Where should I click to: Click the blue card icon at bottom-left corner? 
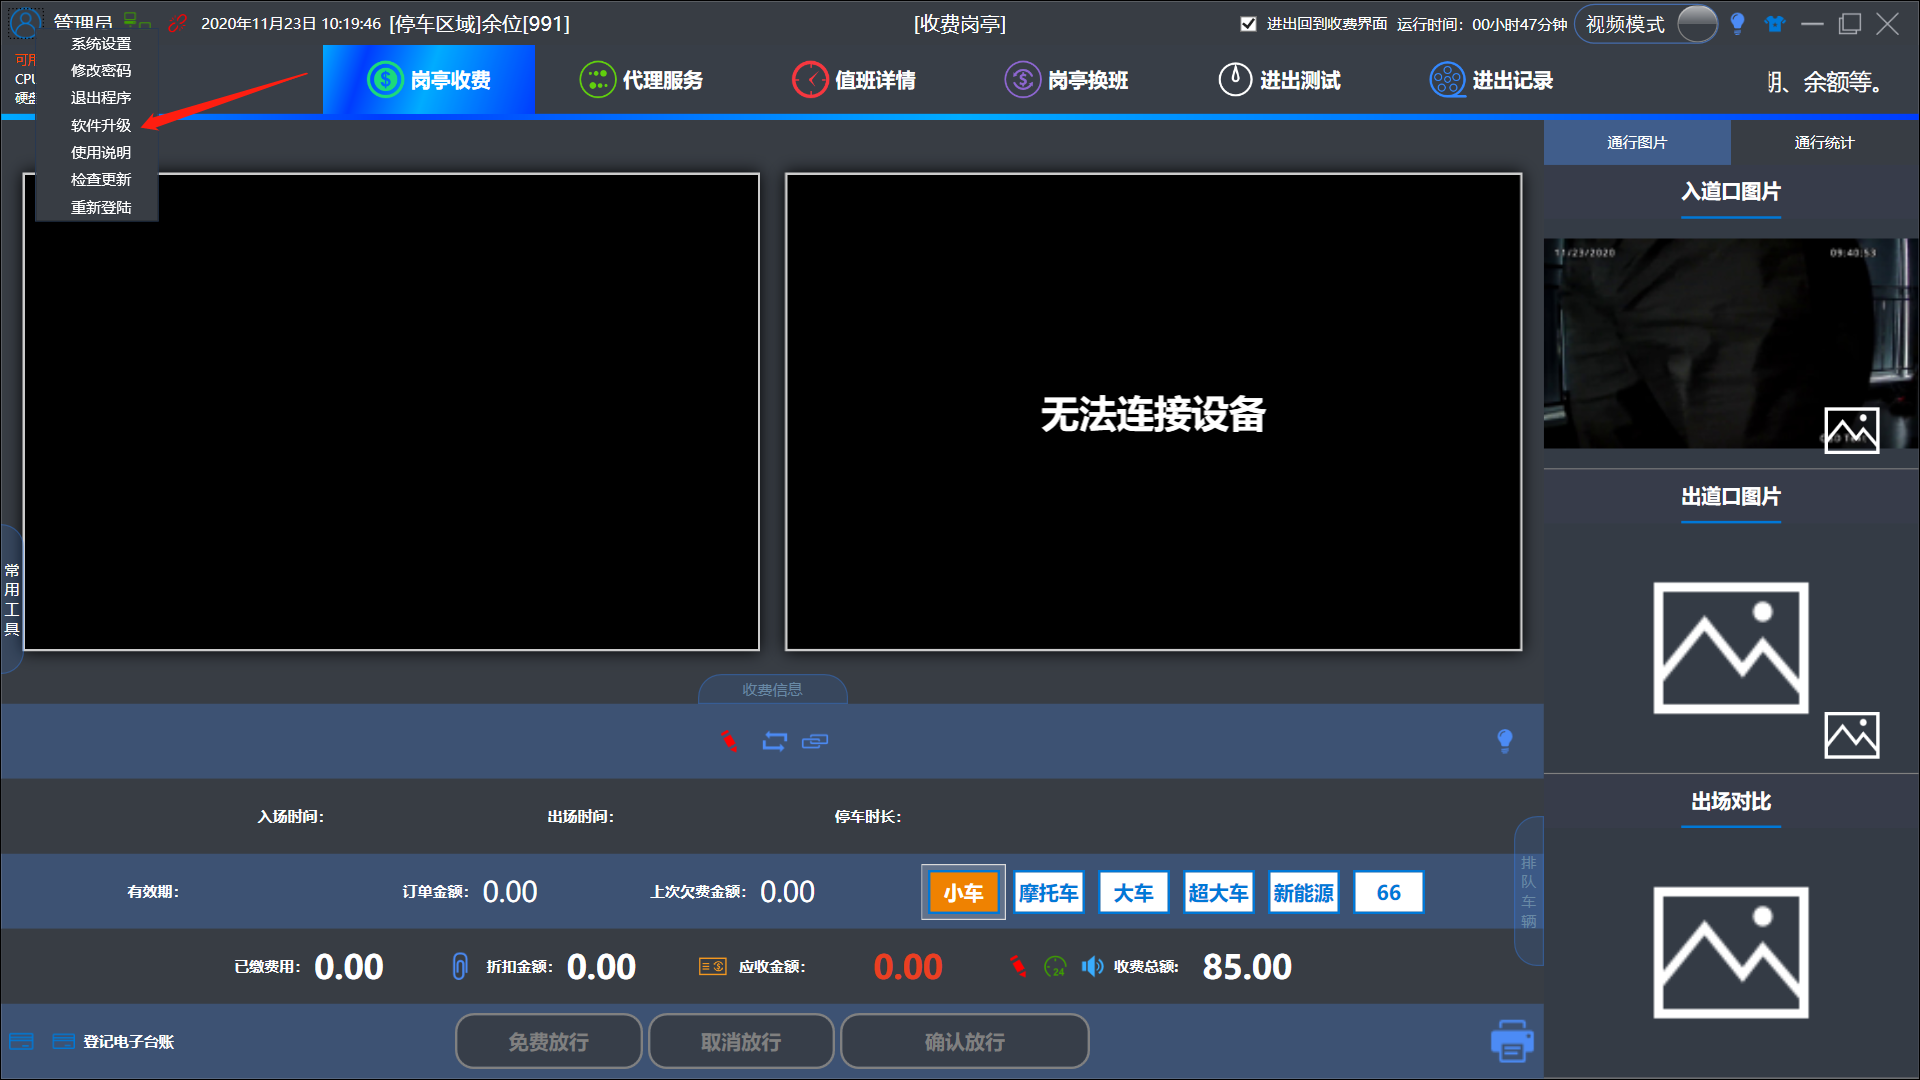tap(21, 1041)
